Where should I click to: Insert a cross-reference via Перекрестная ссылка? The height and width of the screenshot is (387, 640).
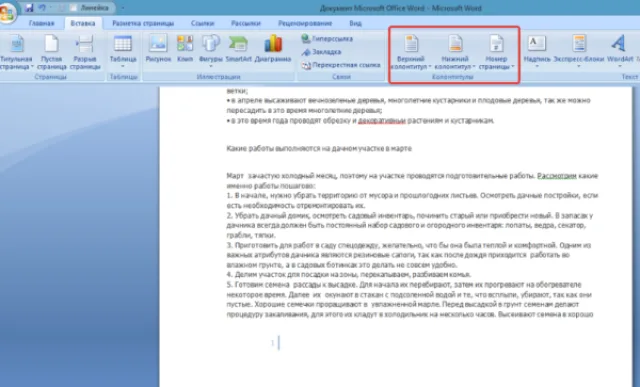pyautogui.click(x=341, y=65)
